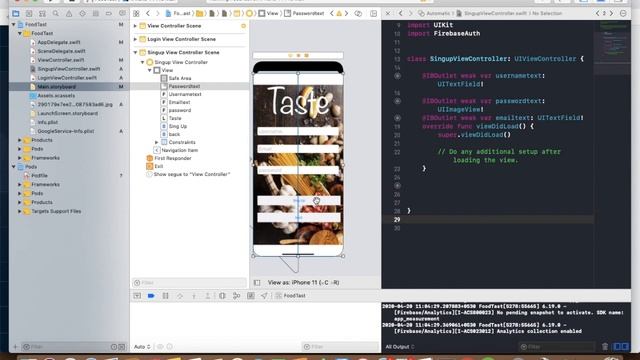Toggle passwordtext outlet connection circle
Image resolution: width=640 pixels, height=360 pixels.
[x=397, y=101]
